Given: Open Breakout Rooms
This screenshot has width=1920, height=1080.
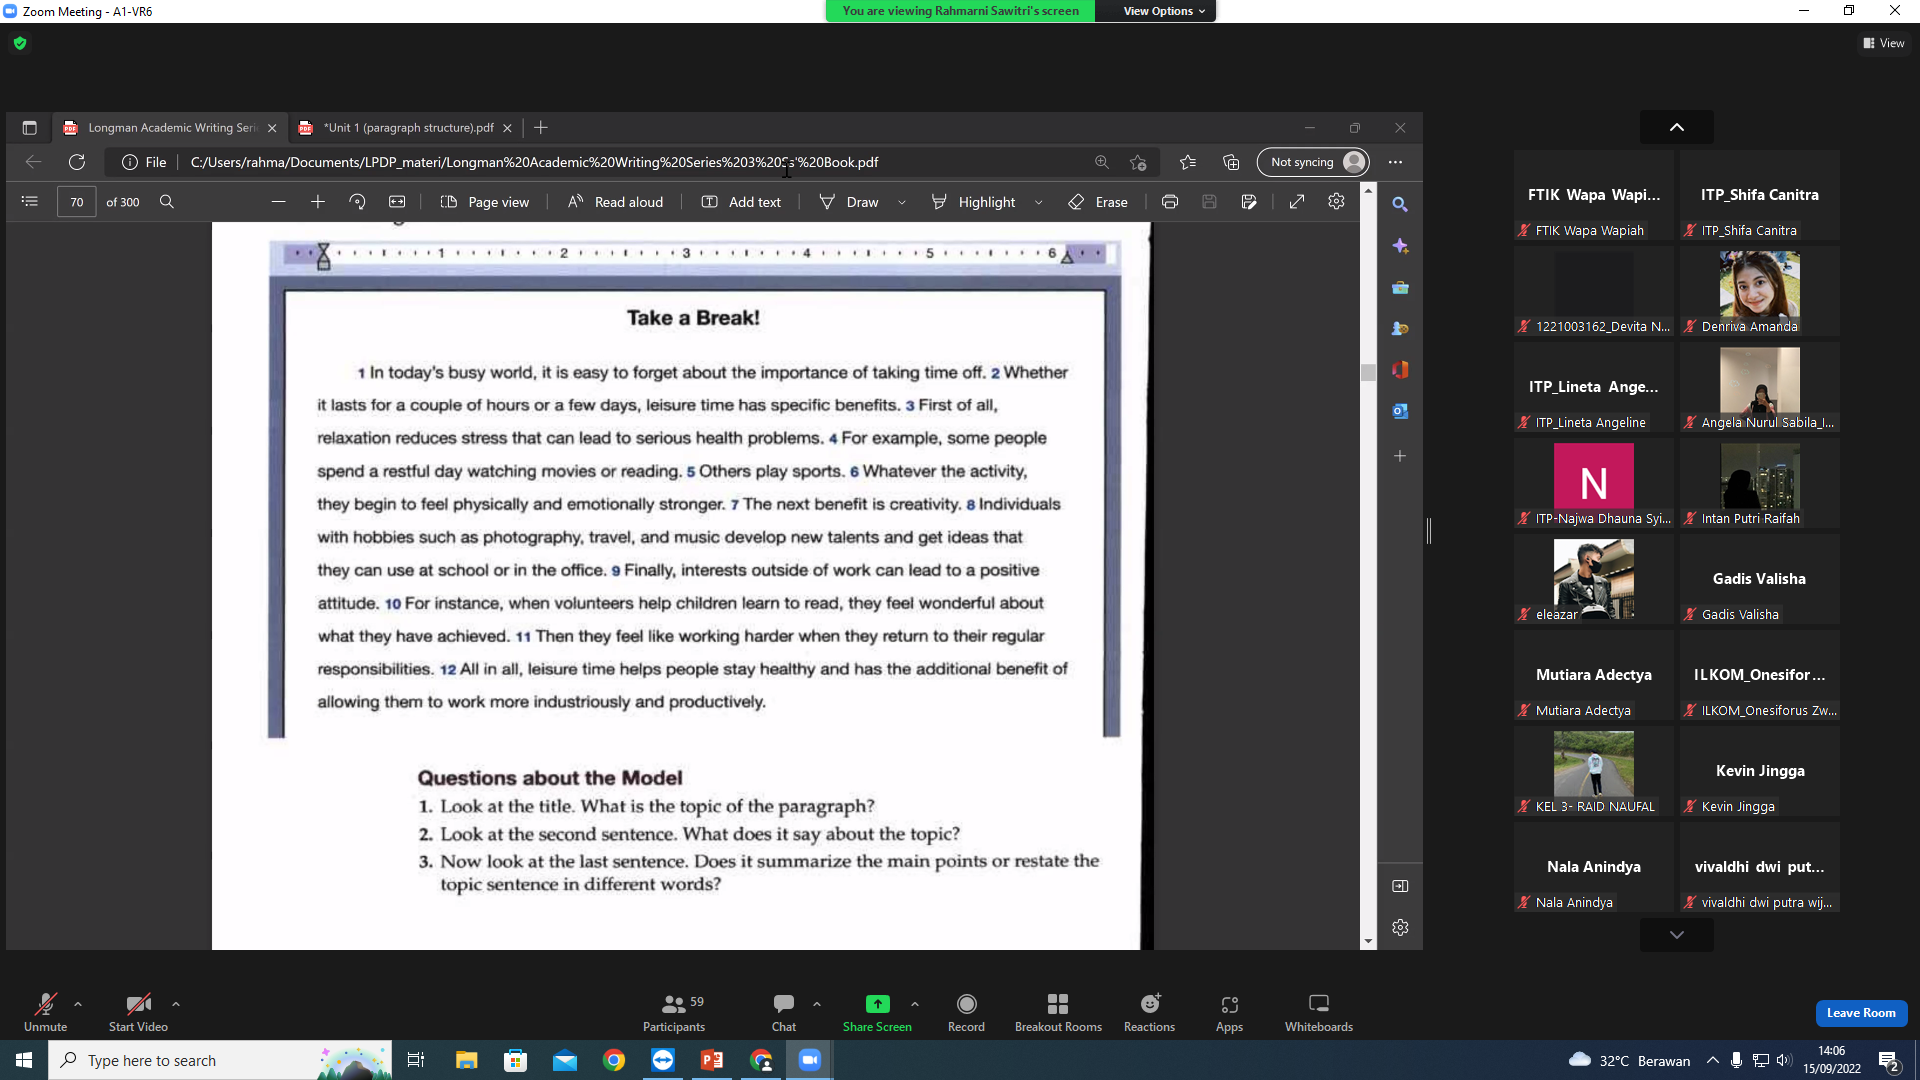Looking at the screenshot, I should (1058, 1012).
